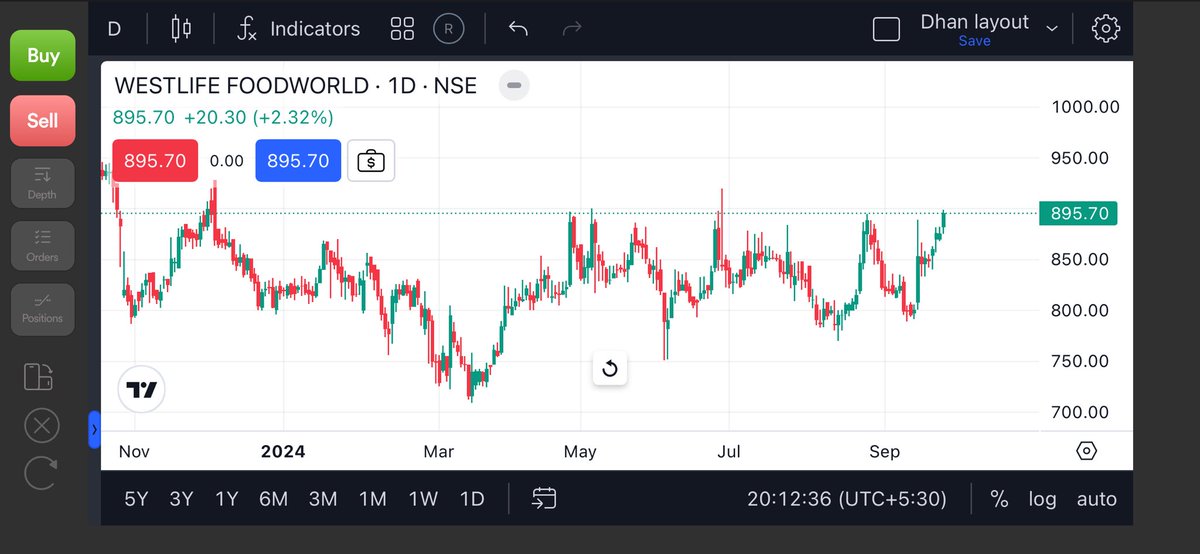The image size is (1200, 554).
Task: Open the layout grid templates icon
Action: 402,29
